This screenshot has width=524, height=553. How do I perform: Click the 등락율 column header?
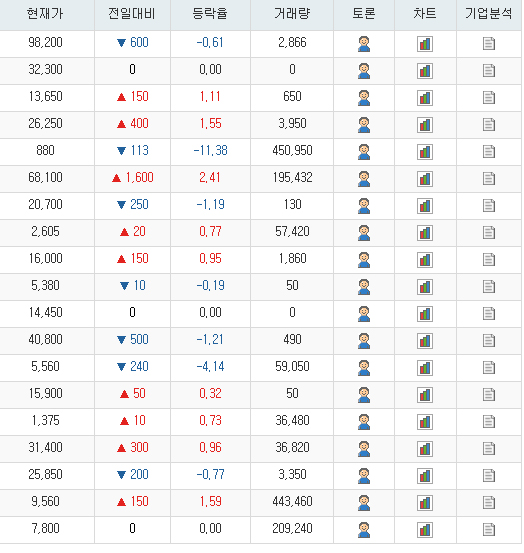click(x=210, y=14)
